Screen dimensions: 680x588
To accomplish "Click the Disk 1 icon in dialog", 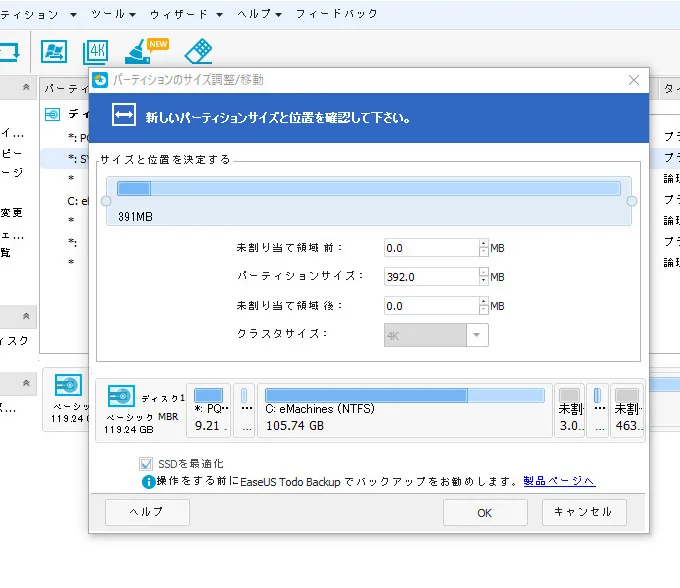I will [x=121, y=397].
